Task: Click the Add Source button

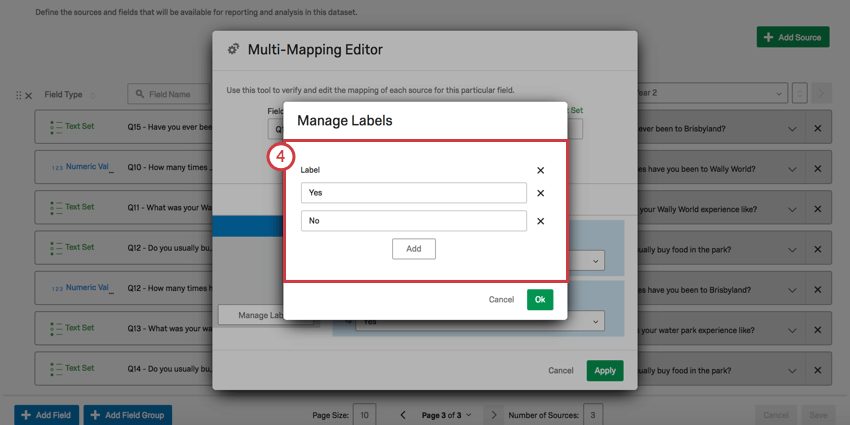Action: [793, 37]
